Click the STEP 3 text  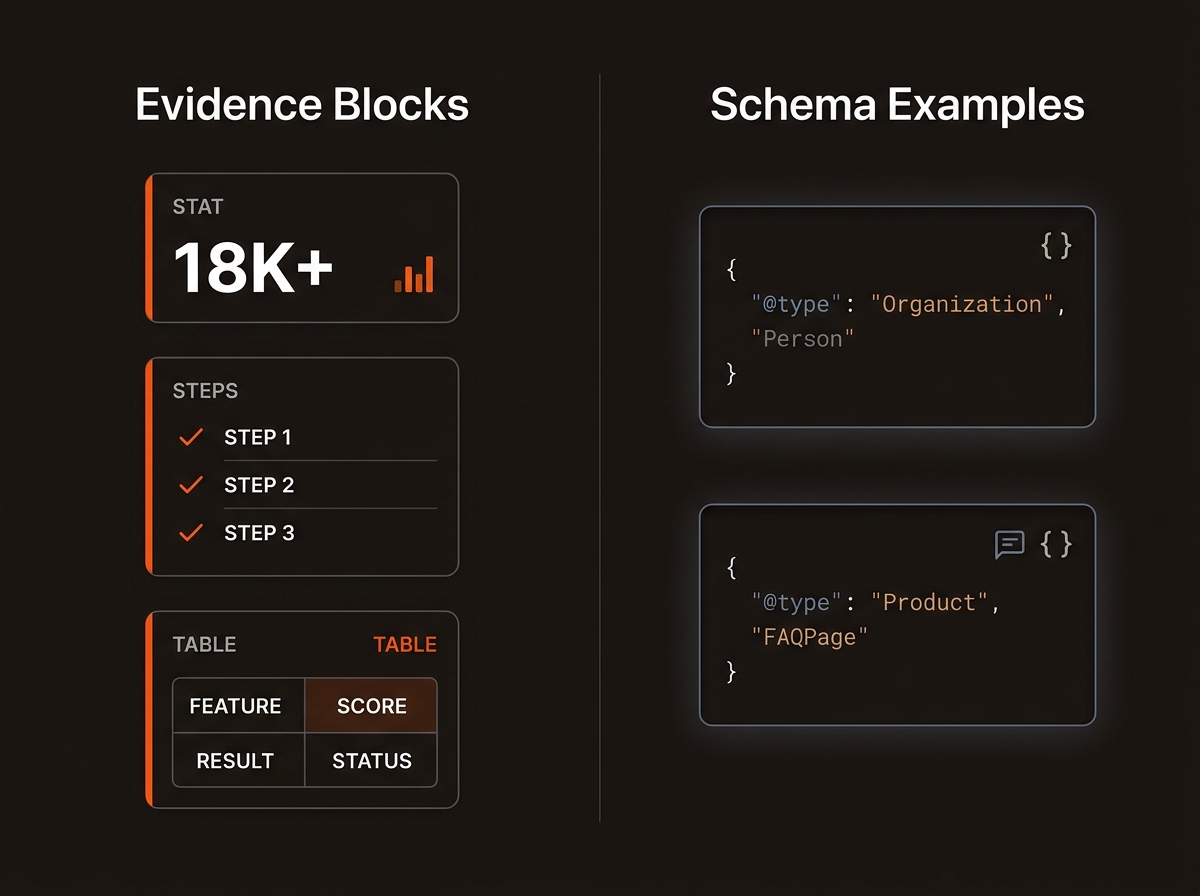pyautogui.click(x=259, y=533)
